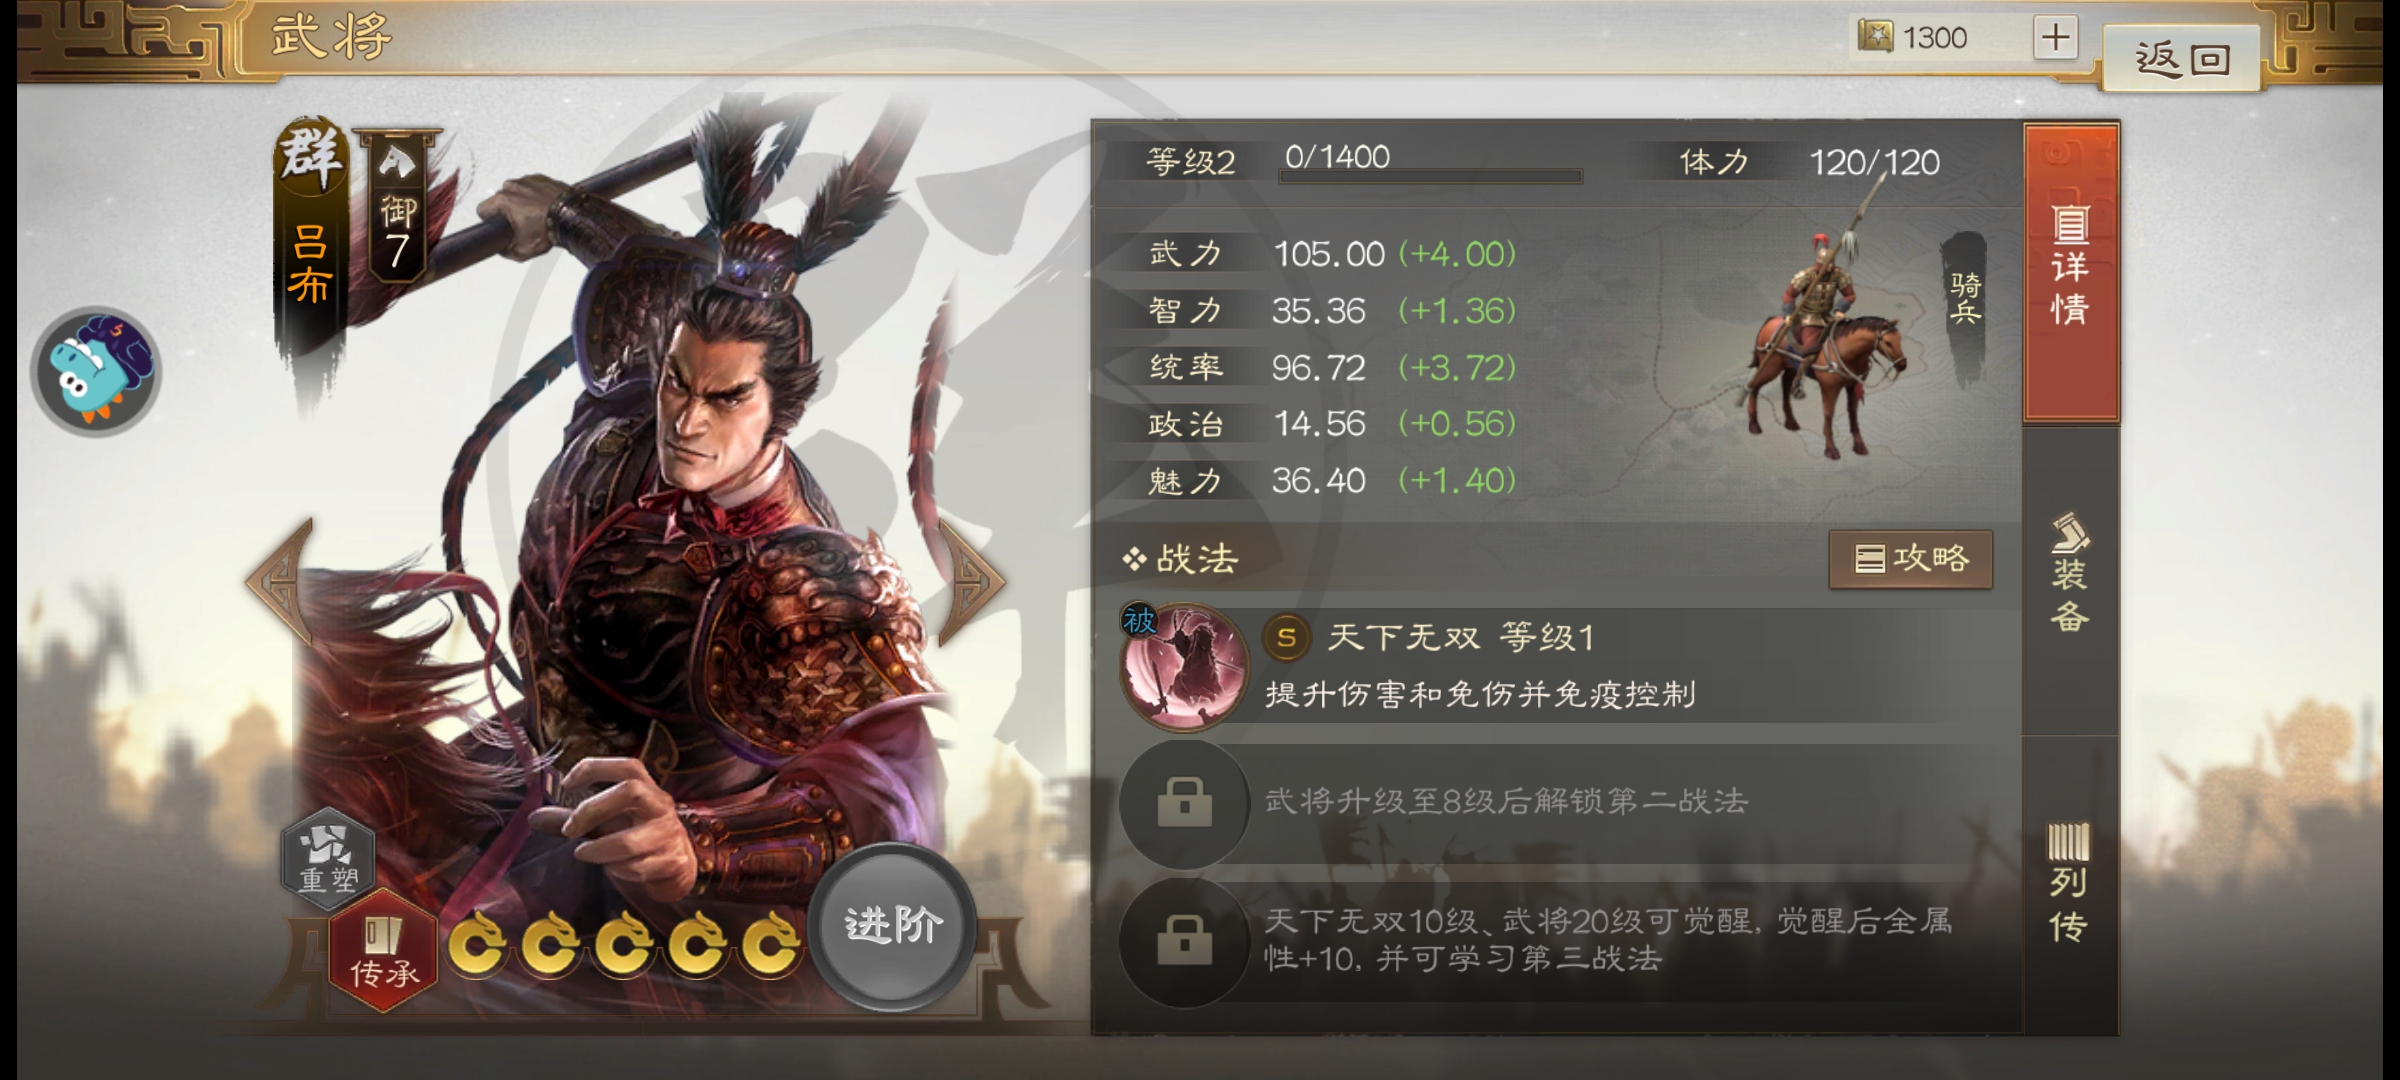2400x1080 pixels.
Task: Click the blue pig assistant avatar
Action: pos(96,371)
